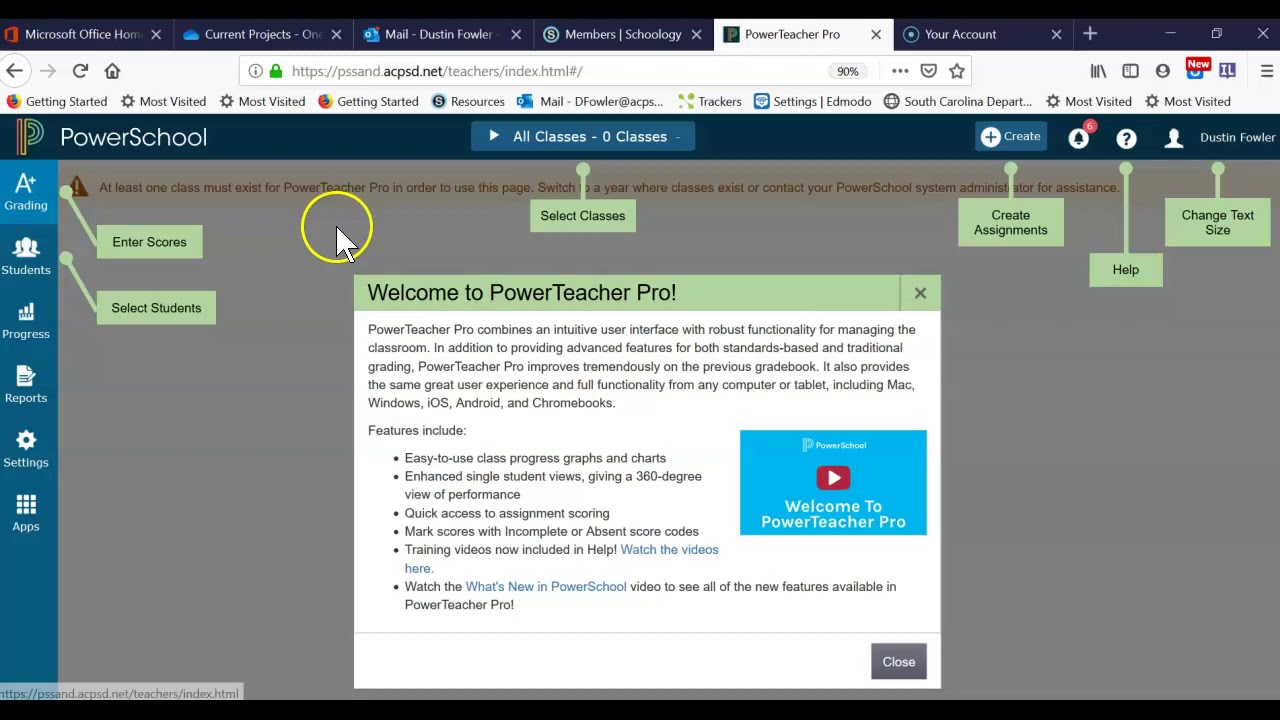
Task: Expand the All Classes selector
Action: [583, 137]
